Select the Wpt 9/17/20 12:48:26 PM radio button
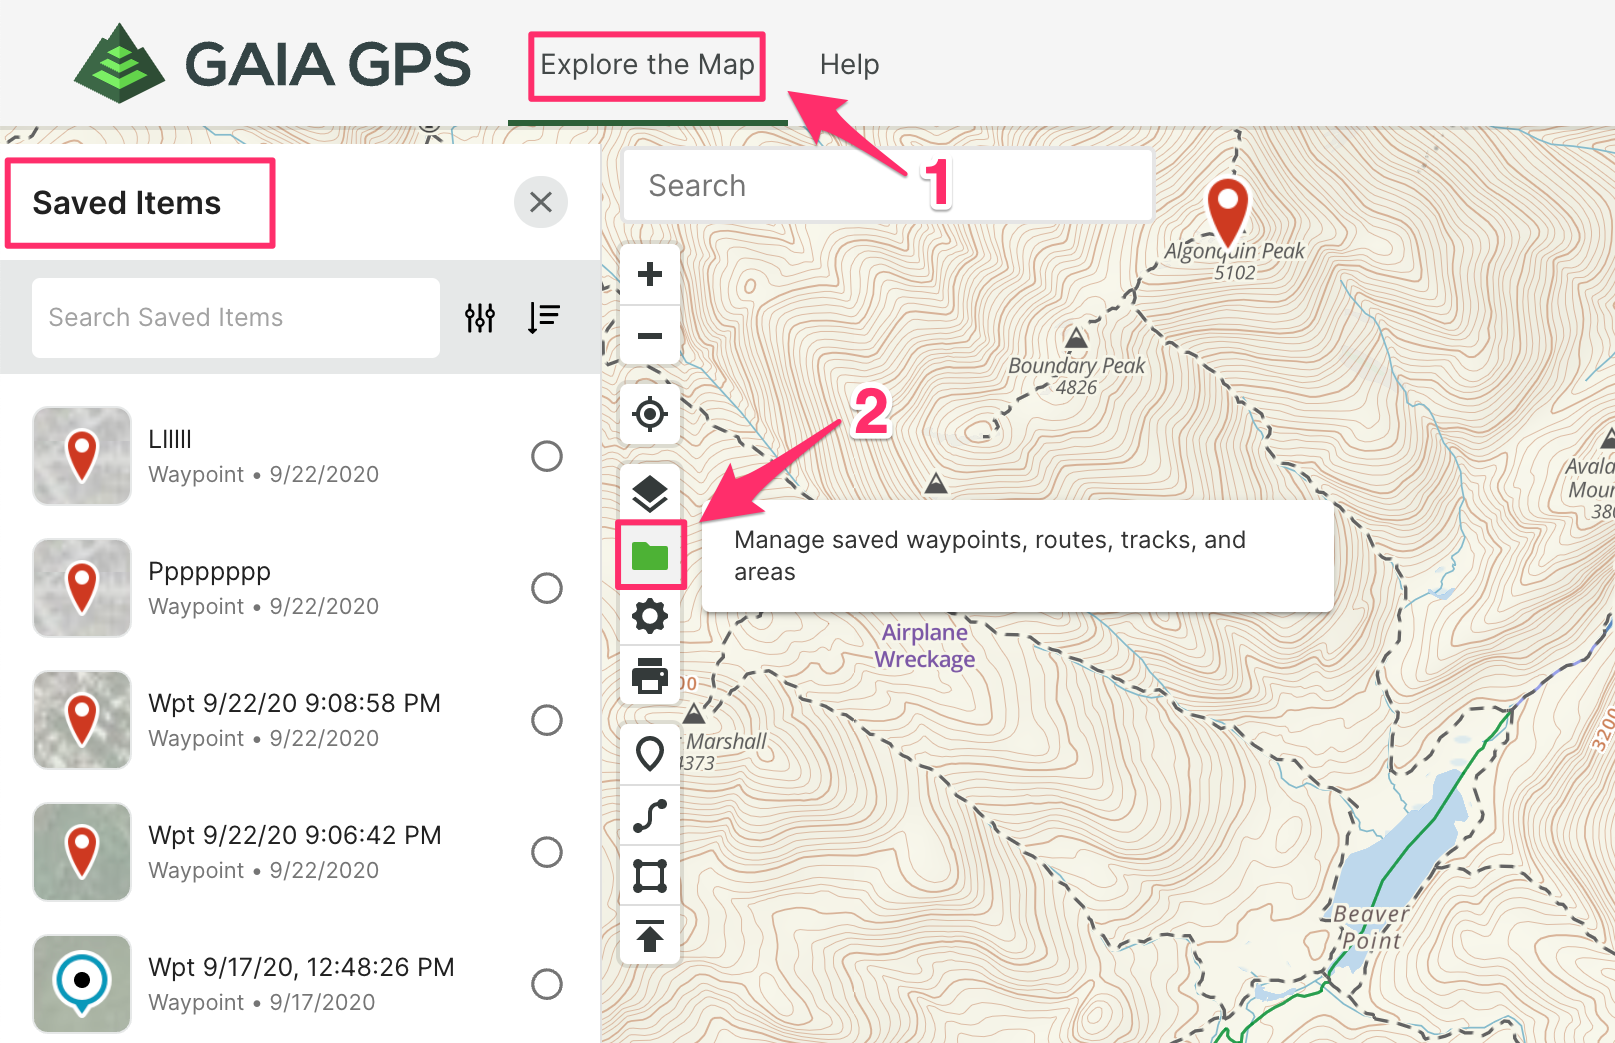 [547, 984]
